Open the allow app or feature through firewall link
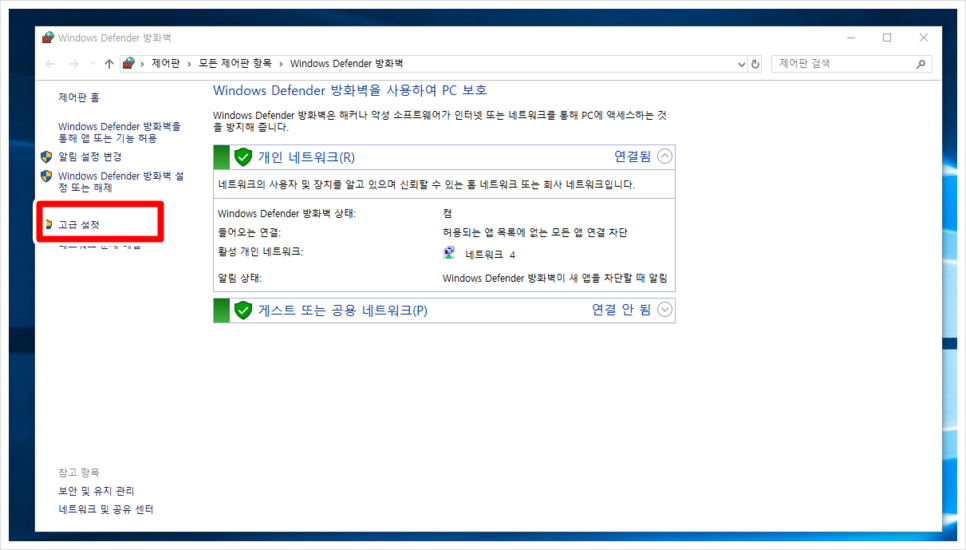 coord(120,132)
